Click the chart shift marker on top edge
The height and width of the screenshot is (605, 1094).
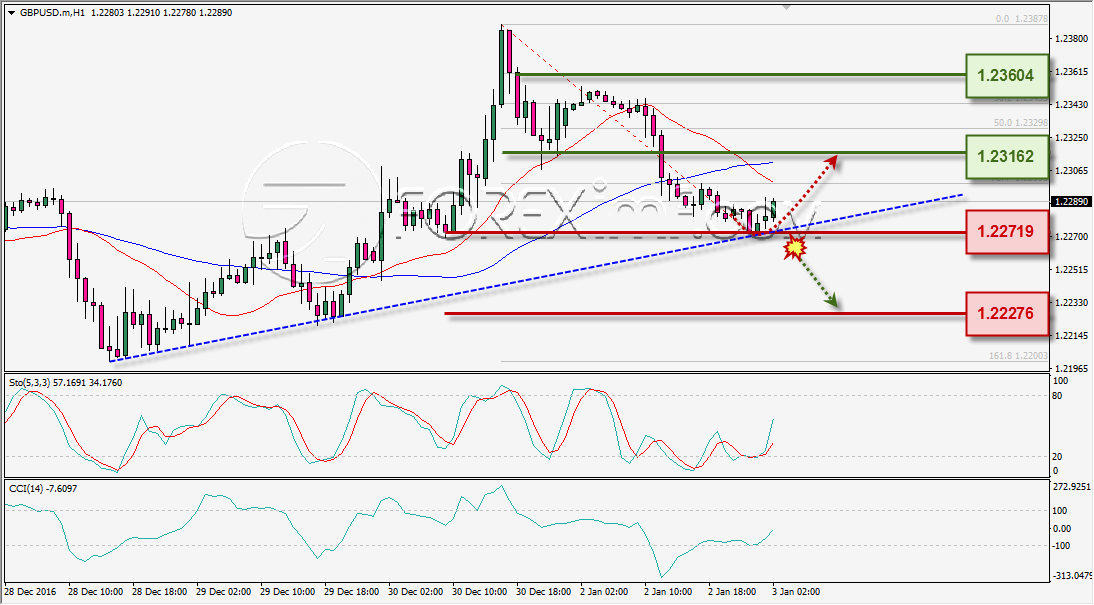coord(787,7)
